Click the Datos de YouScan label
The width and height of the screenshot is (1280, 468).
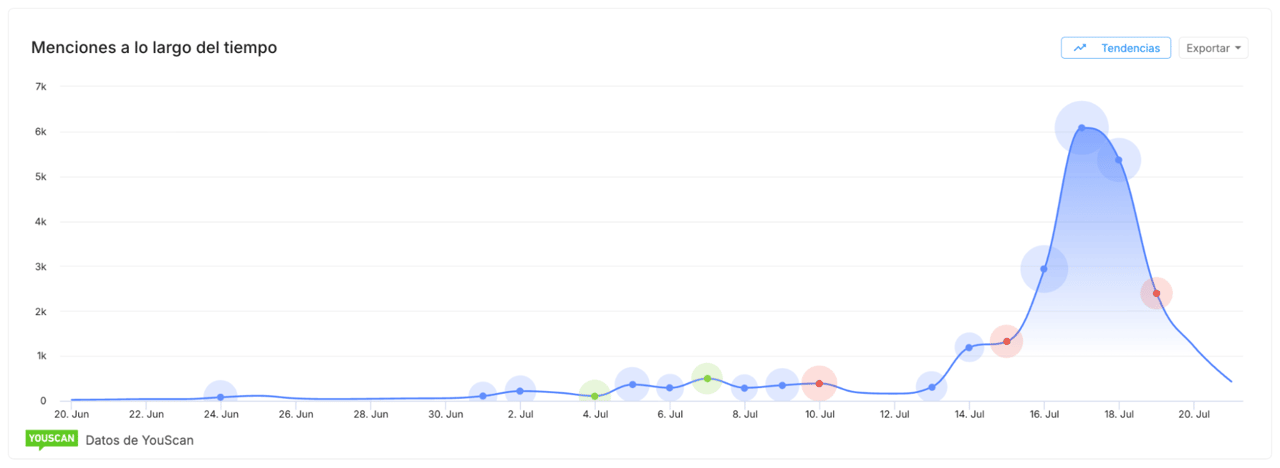(140, 440)
